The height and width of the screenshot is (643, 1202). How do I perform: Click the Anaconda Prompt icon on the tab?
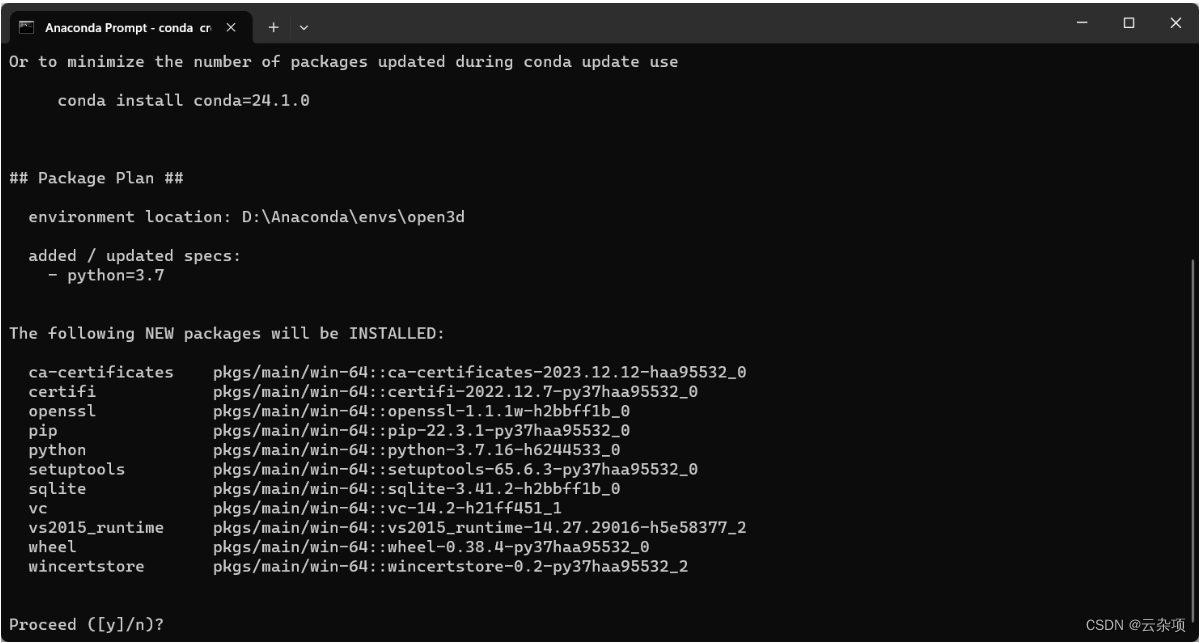pos(28,27)
